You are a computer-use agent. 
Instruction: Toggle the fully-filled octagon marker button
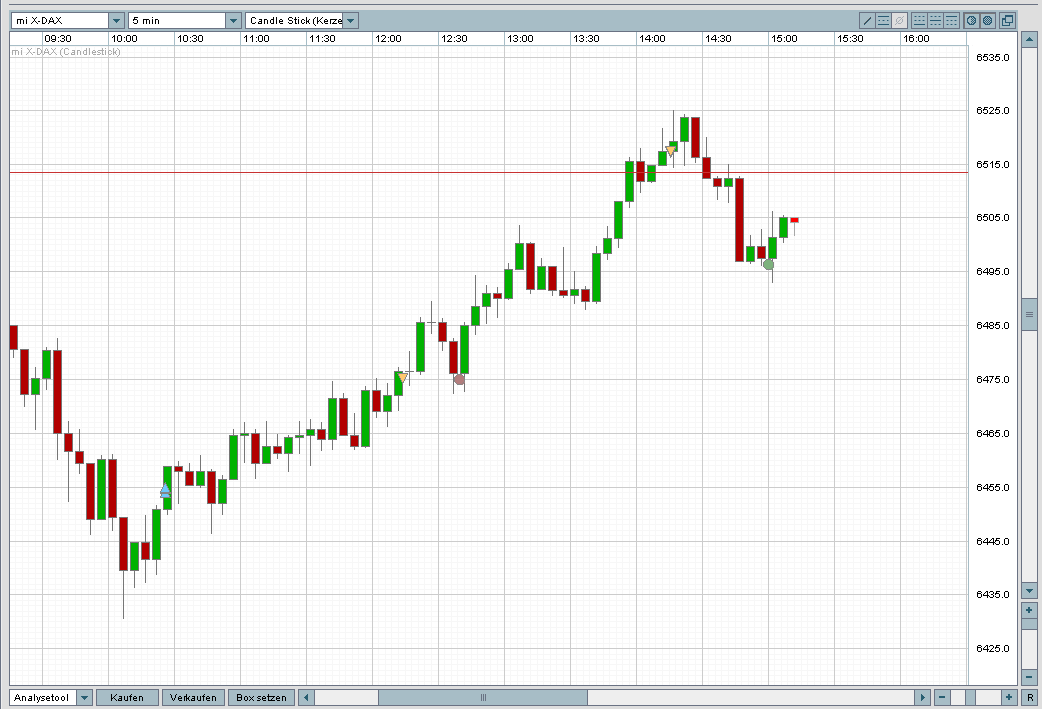tap(988, 21)
